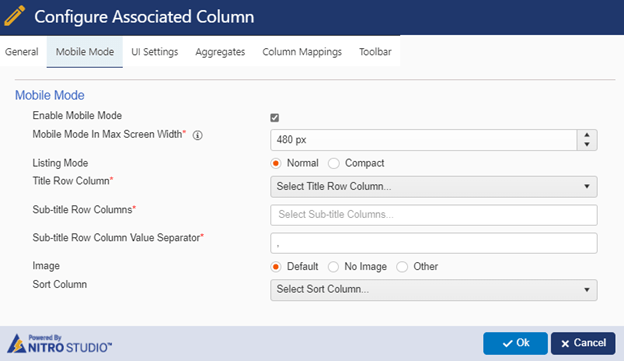Decrease screen width with down arrow
Viewport: 624px width, 361px height.
click(587, 144)
